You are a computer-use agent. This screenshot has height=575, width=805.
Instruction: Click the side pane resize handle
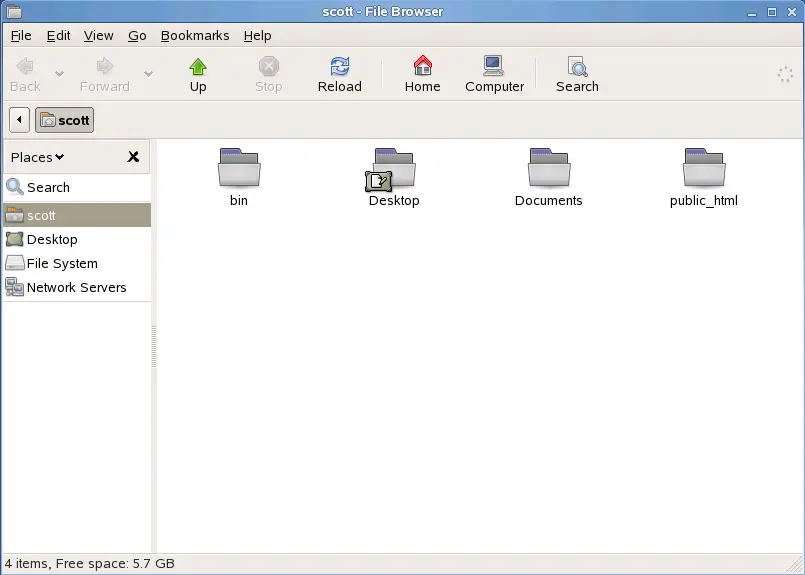pyautogui.click(x=154, y=347)
